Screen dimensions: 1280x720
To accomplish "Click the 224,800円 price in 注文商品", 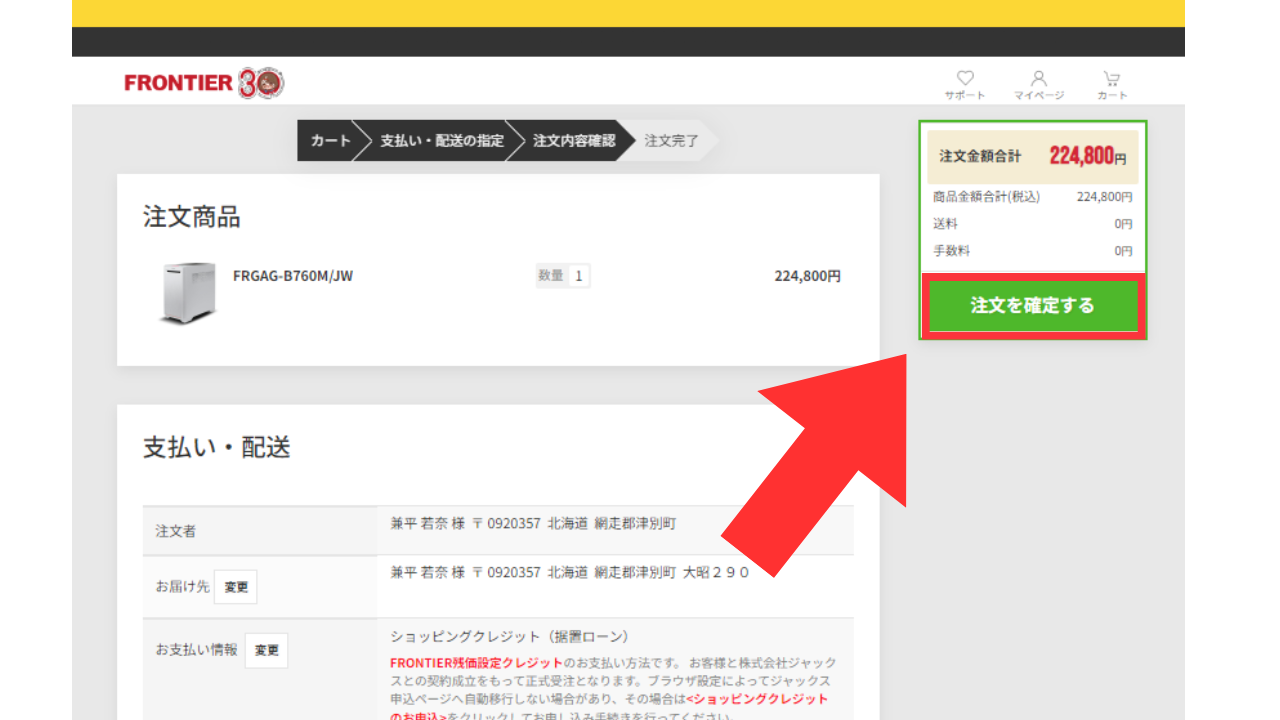I will coord(807,276).
